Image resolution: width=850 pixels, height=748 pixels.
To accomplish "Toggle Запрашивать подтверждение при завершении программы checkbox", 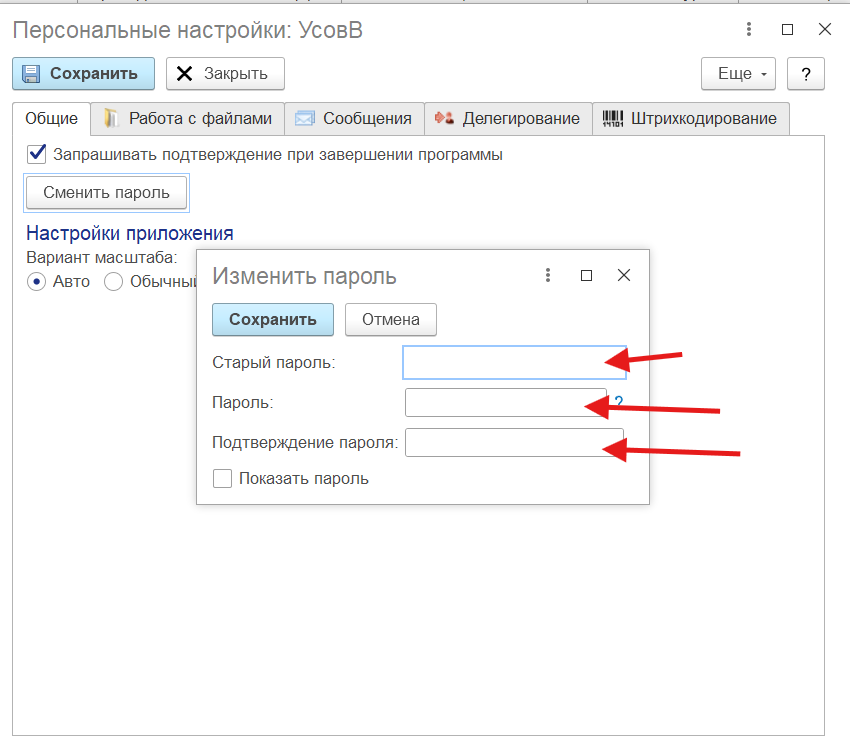I will coord(36,154).
